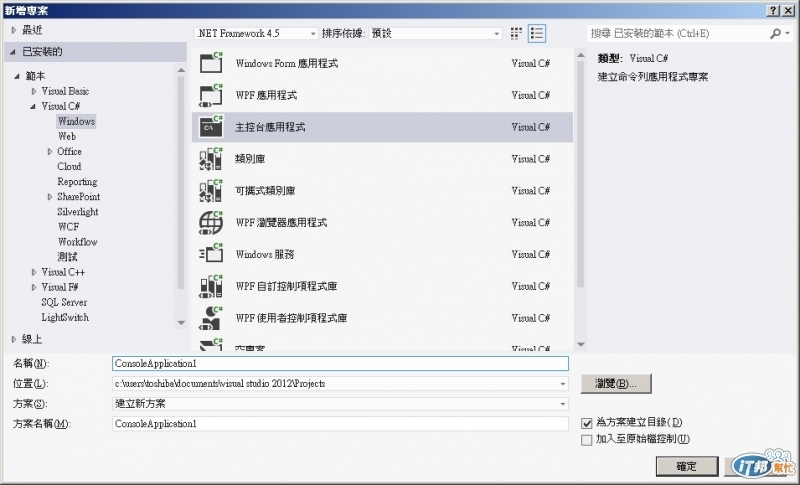This screenshot has width=800, height=485.
Task: Select WCF template category
Action: tap(68, 227)
